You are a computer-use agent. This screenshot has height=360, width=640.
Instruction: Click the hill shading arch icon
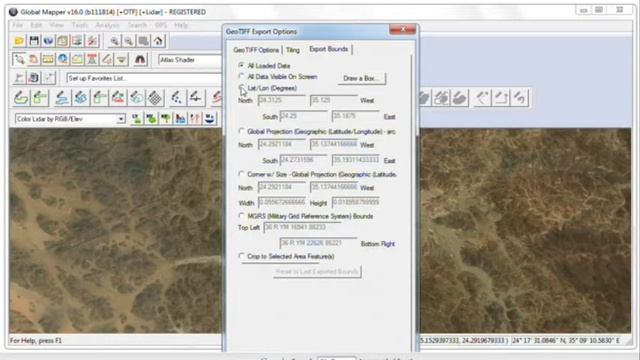point(140,60)
